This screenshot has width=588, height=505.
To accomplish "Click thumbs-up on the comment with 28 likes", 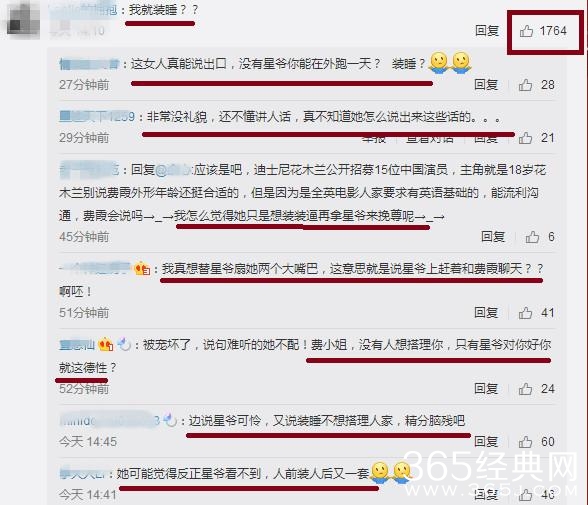I will click(525, 85).
